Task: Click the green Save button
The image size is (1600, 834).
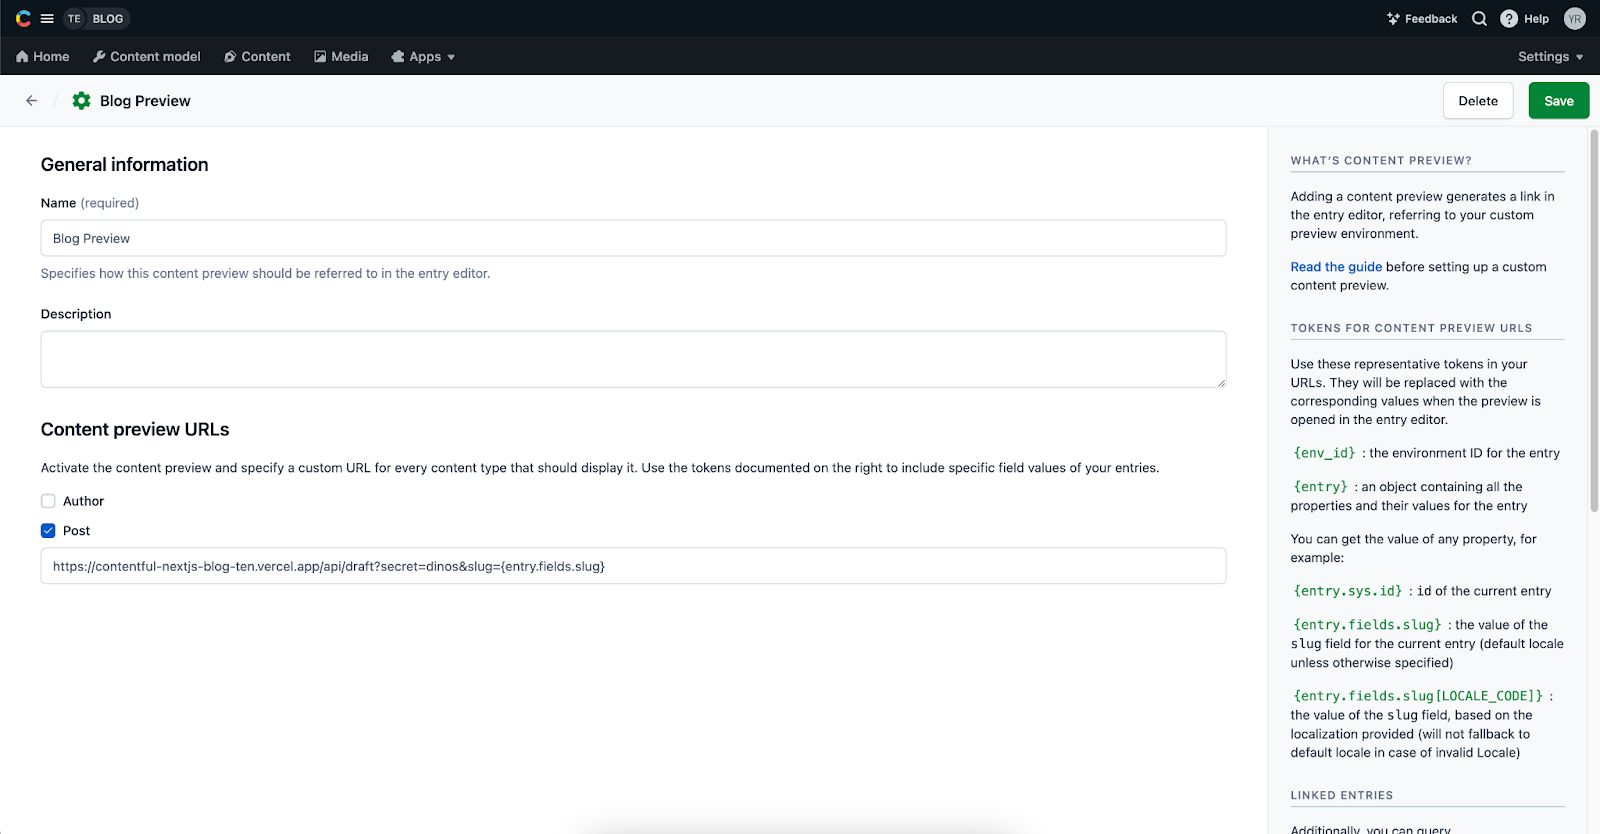Action: click(1559, 100)
